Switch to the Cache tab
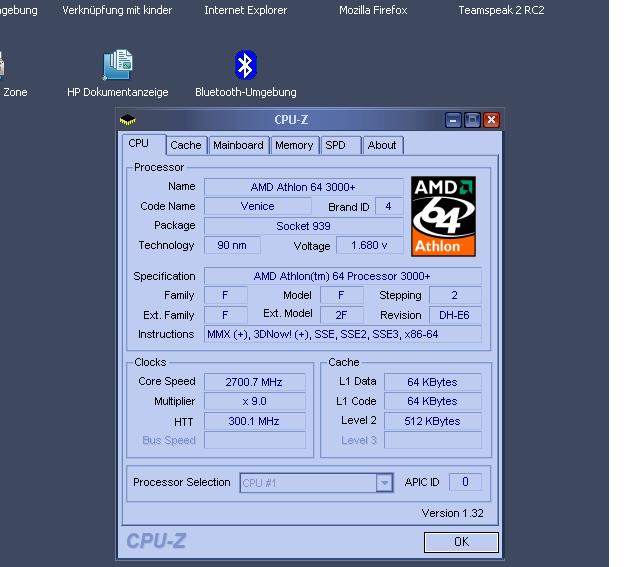 186,145
